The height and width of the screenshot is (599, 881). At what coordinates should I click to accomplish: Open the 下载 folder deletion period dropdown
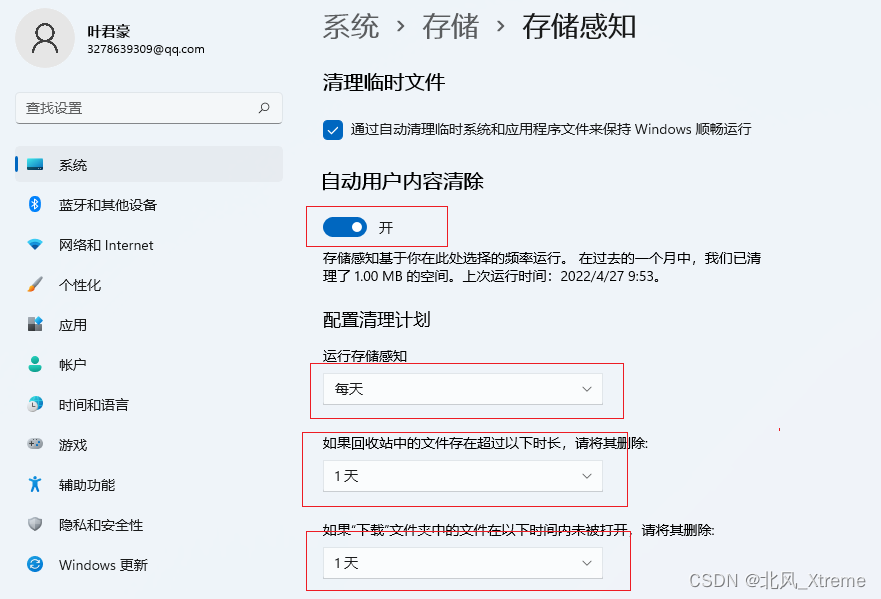(x=462, y=563)
